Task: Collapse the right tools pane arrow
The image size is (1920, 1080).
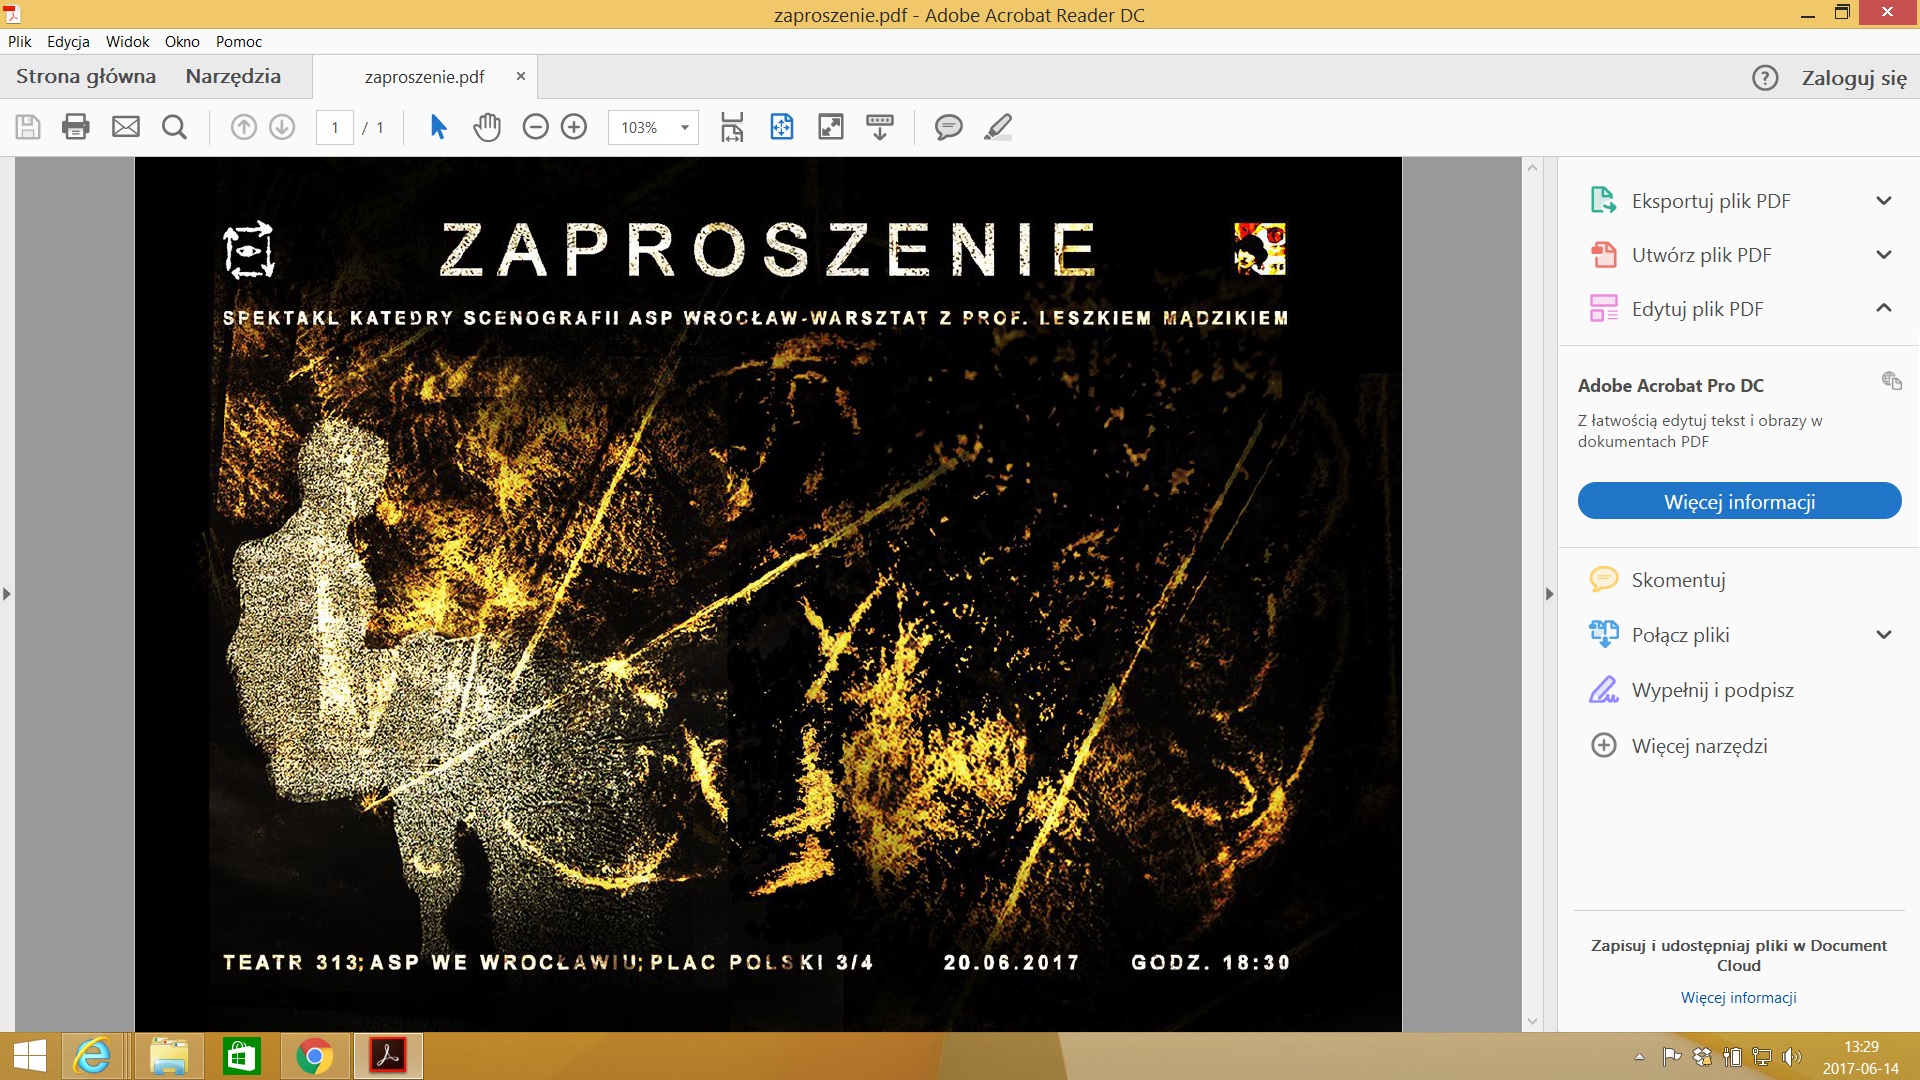Action: point(1550,594)
